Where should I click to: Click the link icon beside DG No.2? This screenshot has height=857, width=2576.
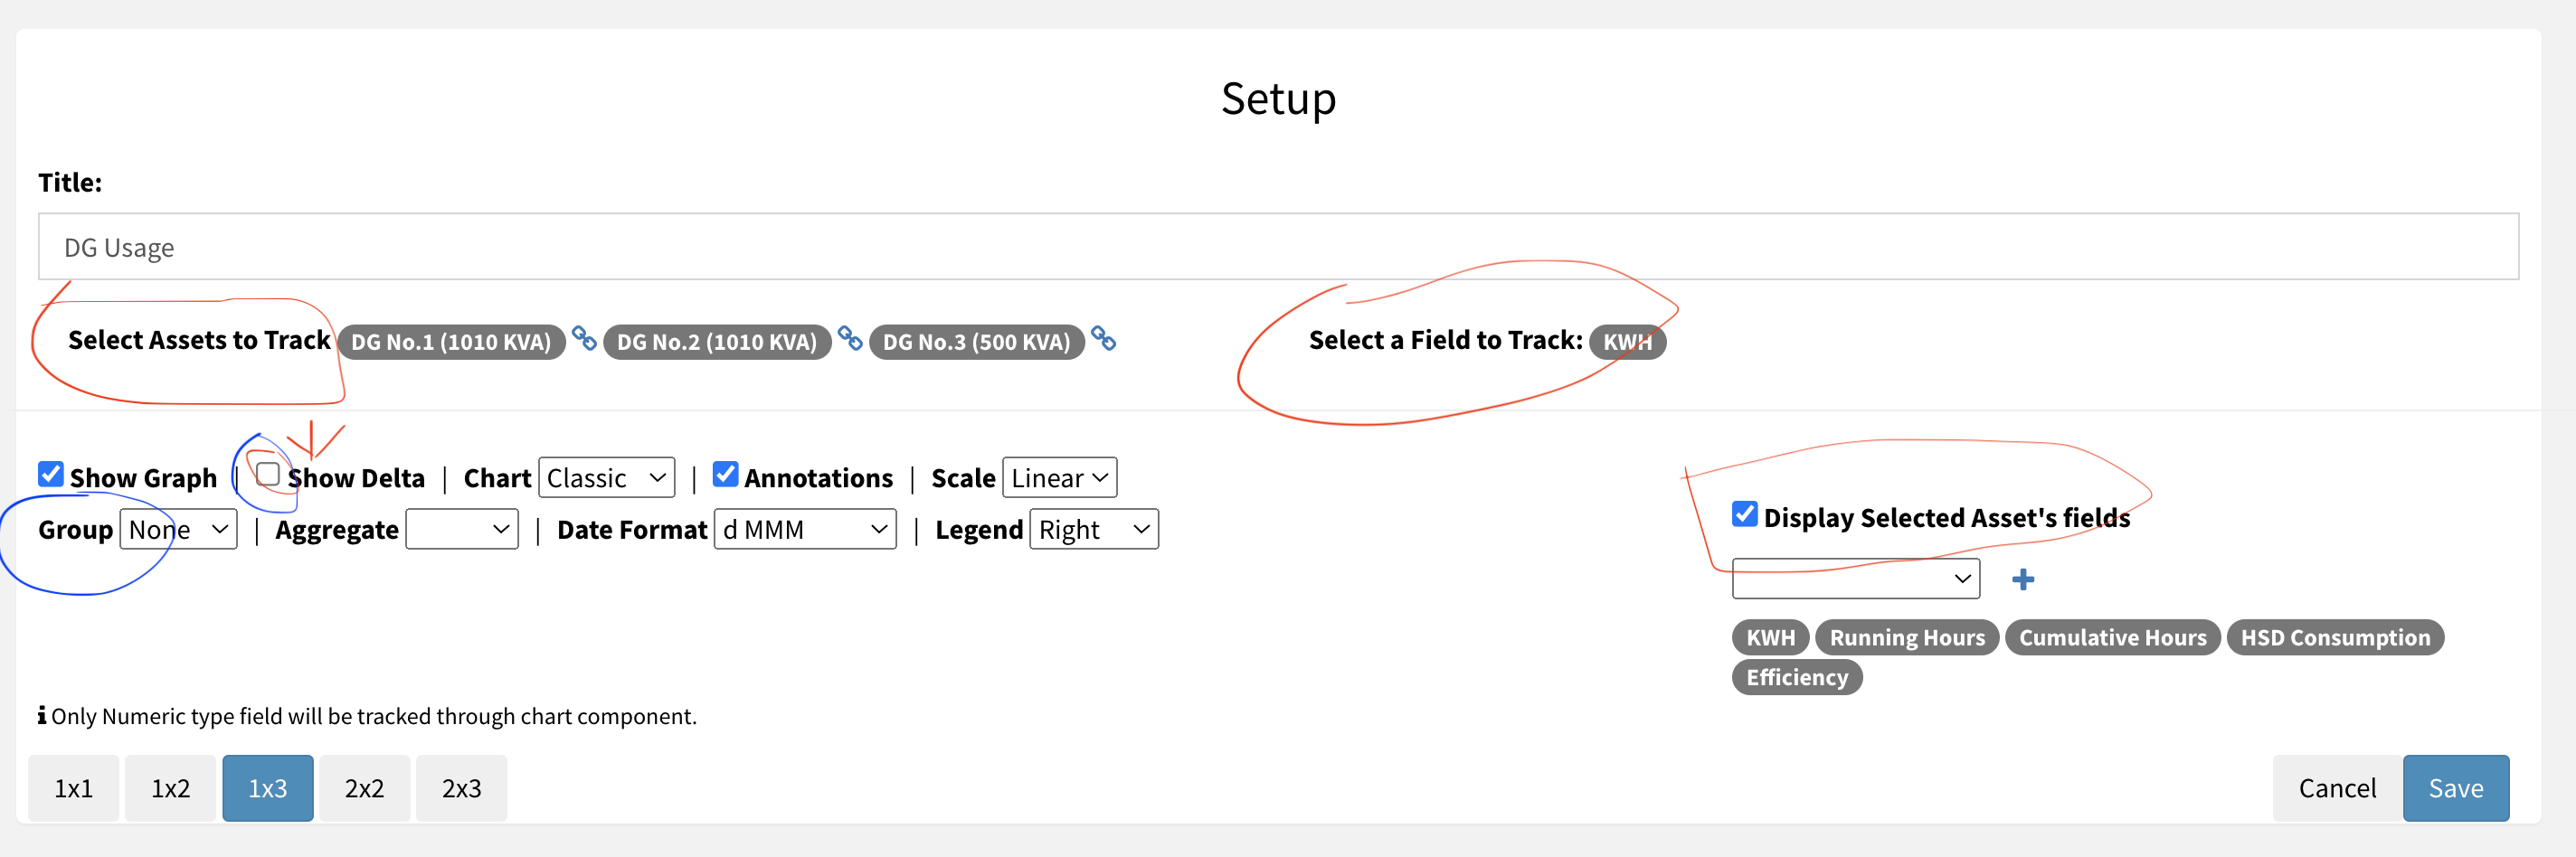click(x=851, y=341)
